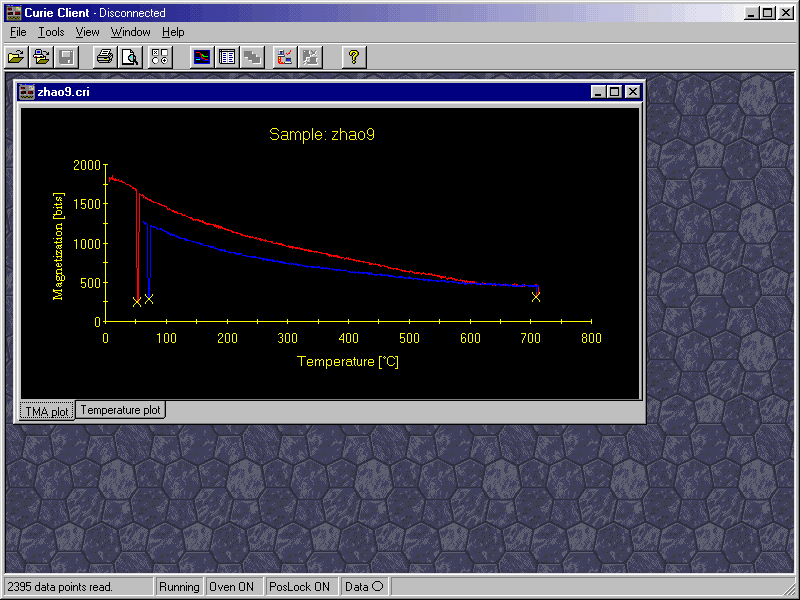
Task: Click the Open file folder icon
Action: coord(16,57)
